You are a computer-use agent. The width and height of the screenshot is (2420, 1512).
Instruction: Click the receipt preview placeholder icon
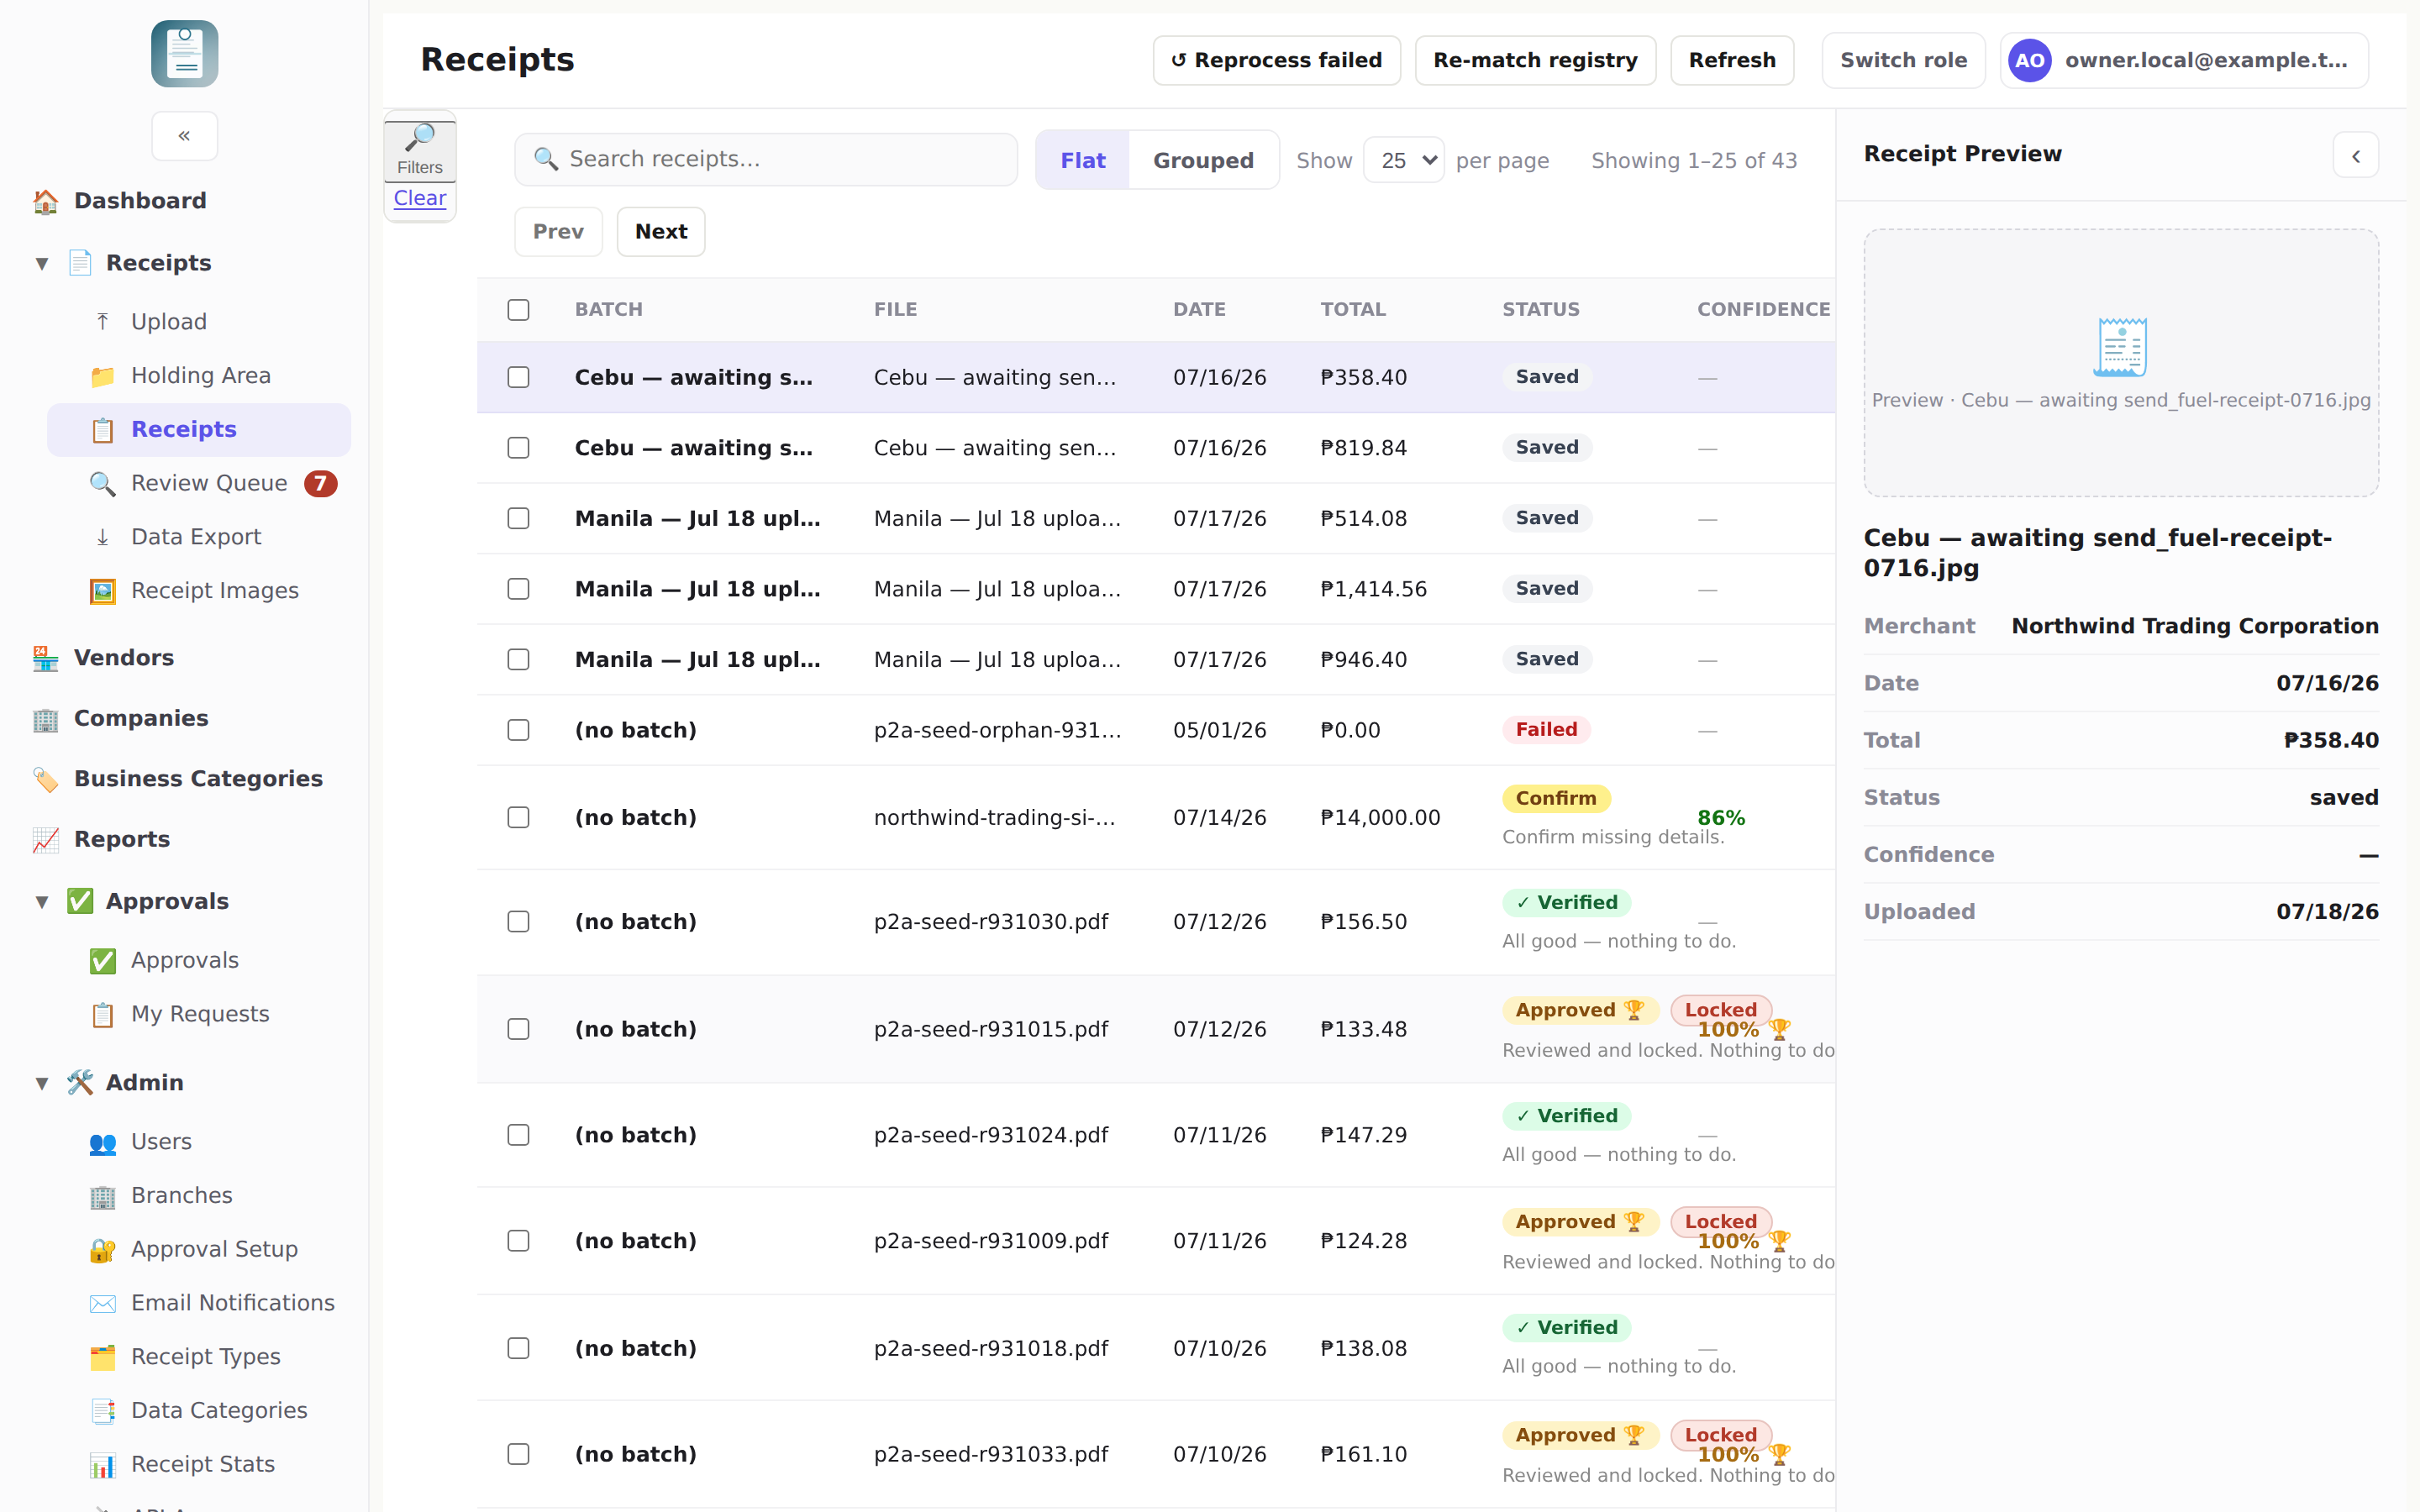coord(2121,347)
